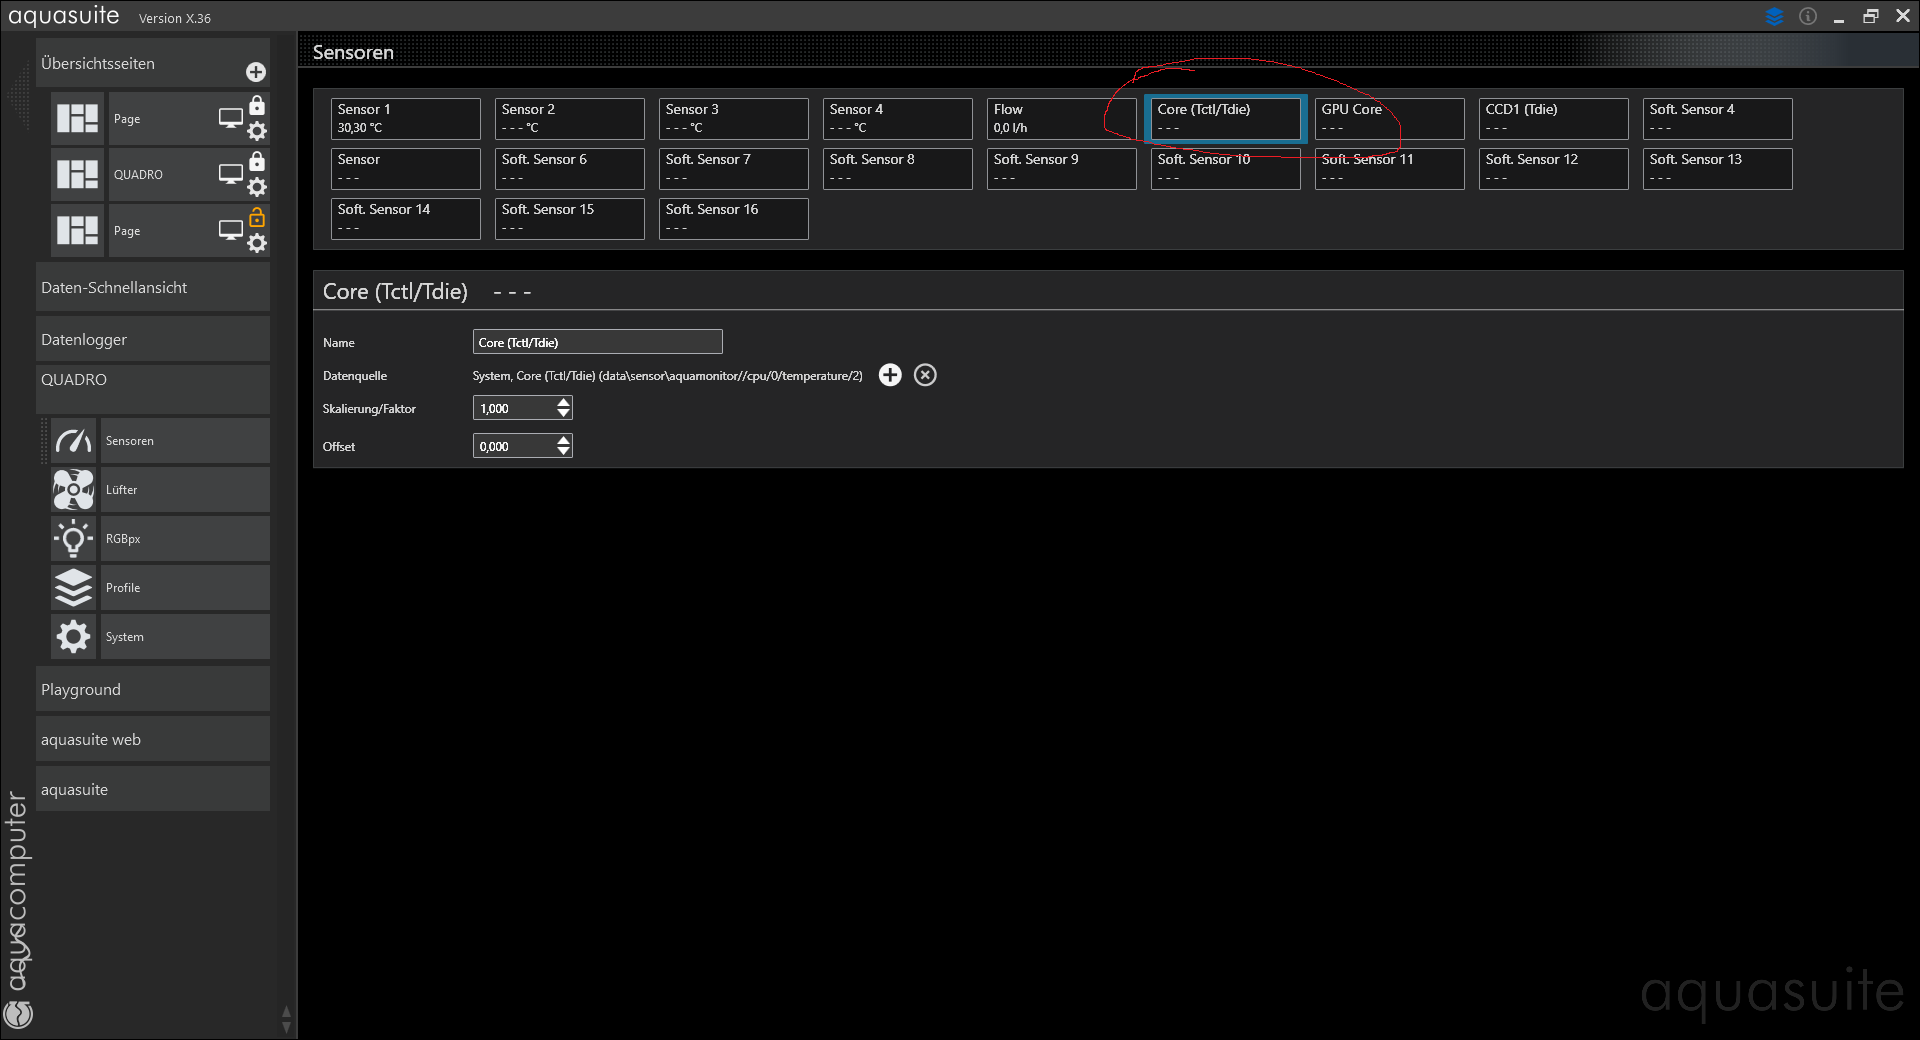
Task: Open the Profile stacked layers icon
Action: 74,588
